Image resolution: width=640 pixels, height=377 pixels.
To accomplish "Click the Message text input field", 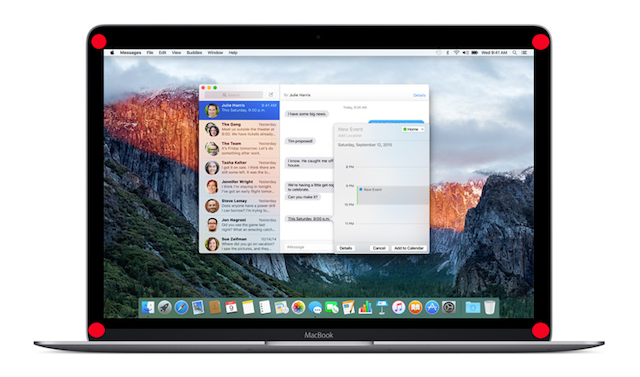I will (x=309, y=247).
